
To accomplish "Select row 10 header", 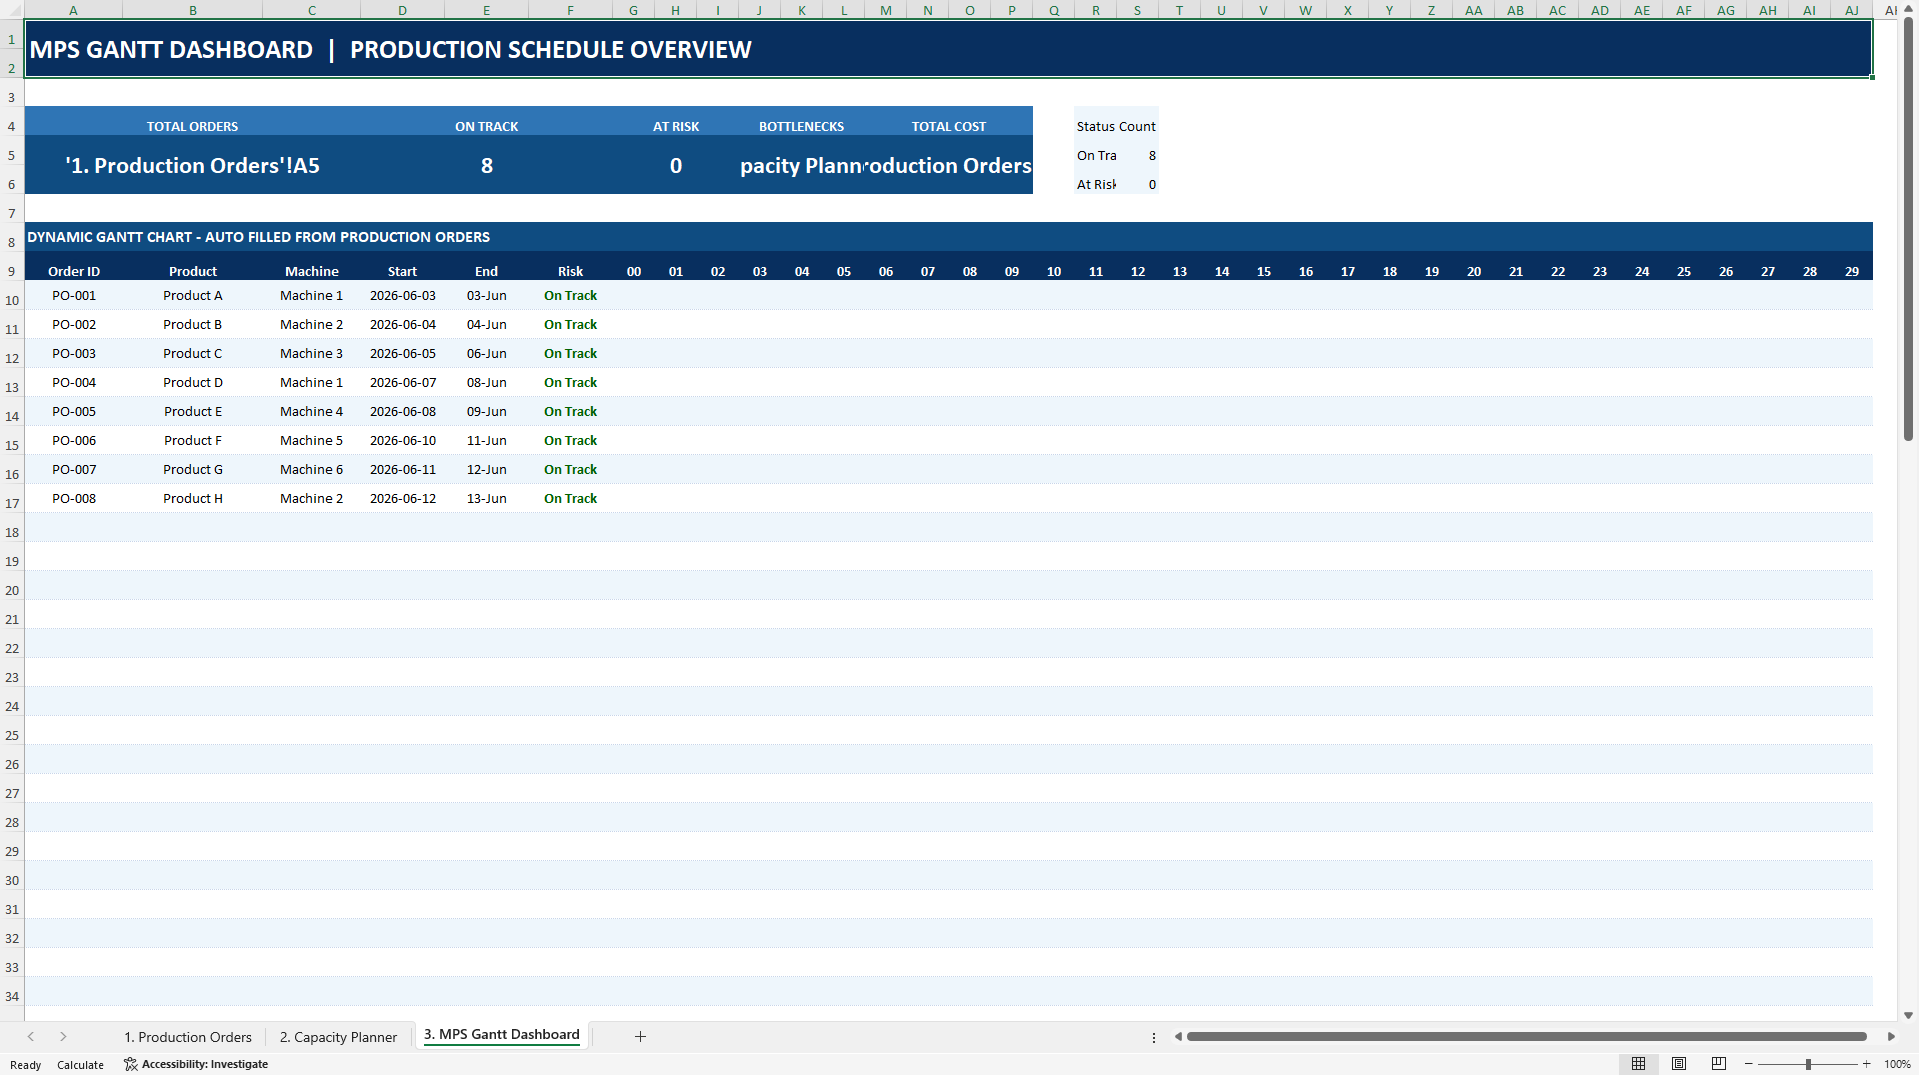I will [x=12, y=300].
